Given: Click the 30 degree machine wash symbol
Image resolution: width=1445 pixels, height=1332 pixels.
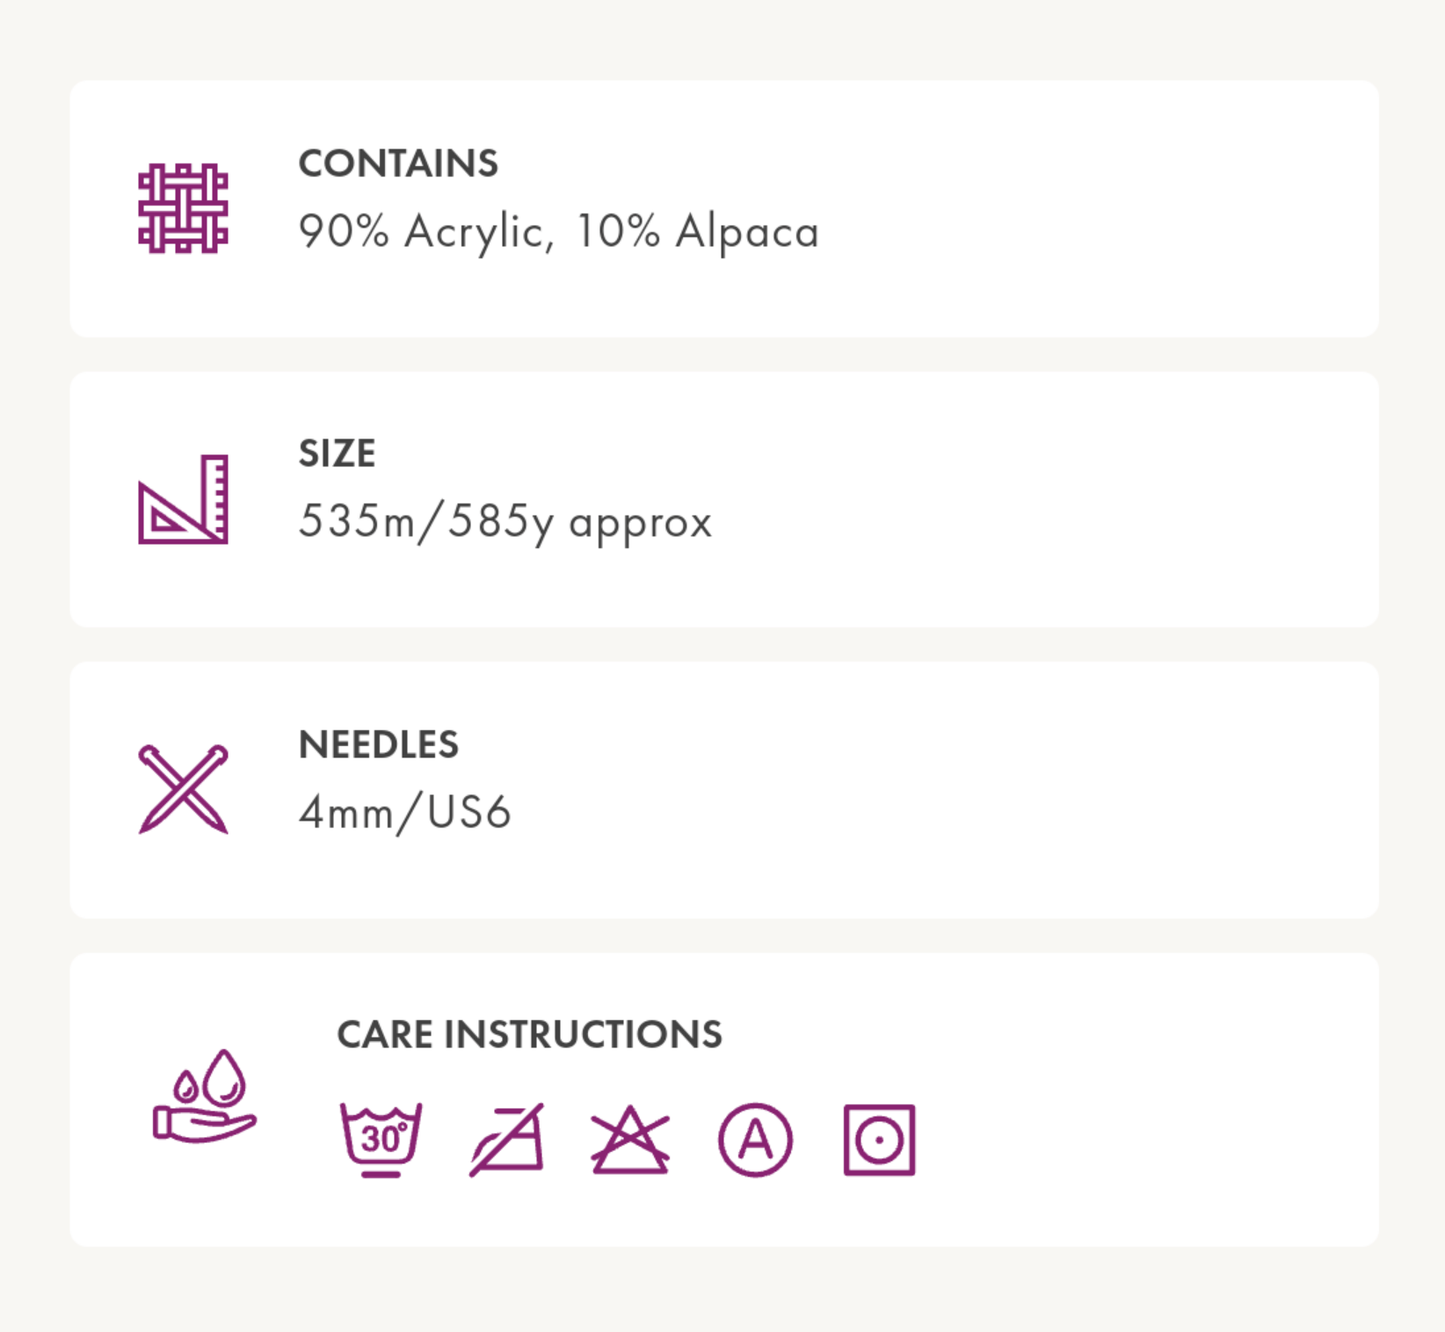Looking at the screenshot, I should [x=381, y=1140].
